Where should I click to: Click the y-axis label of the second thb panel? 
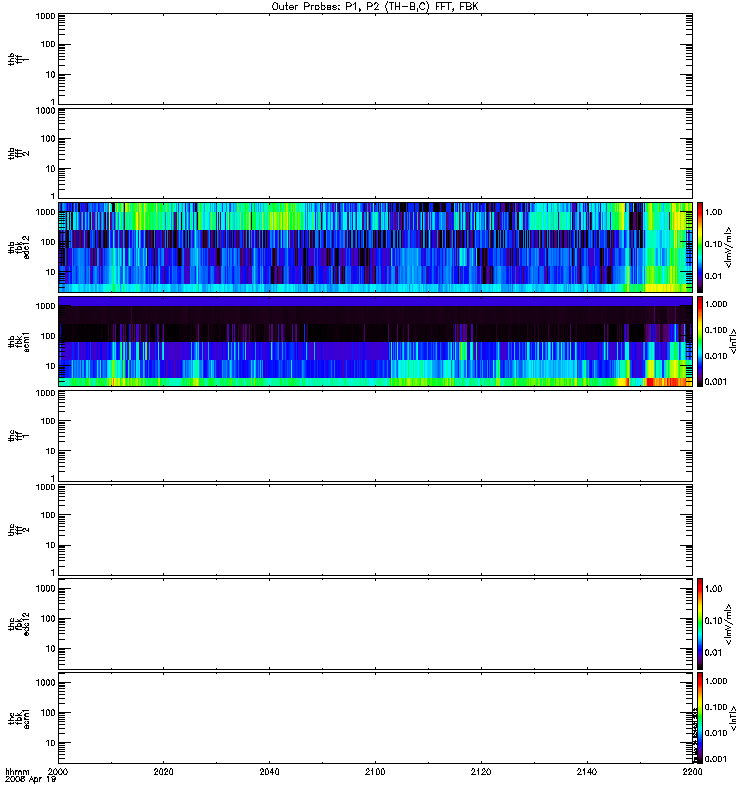point(19,153)
